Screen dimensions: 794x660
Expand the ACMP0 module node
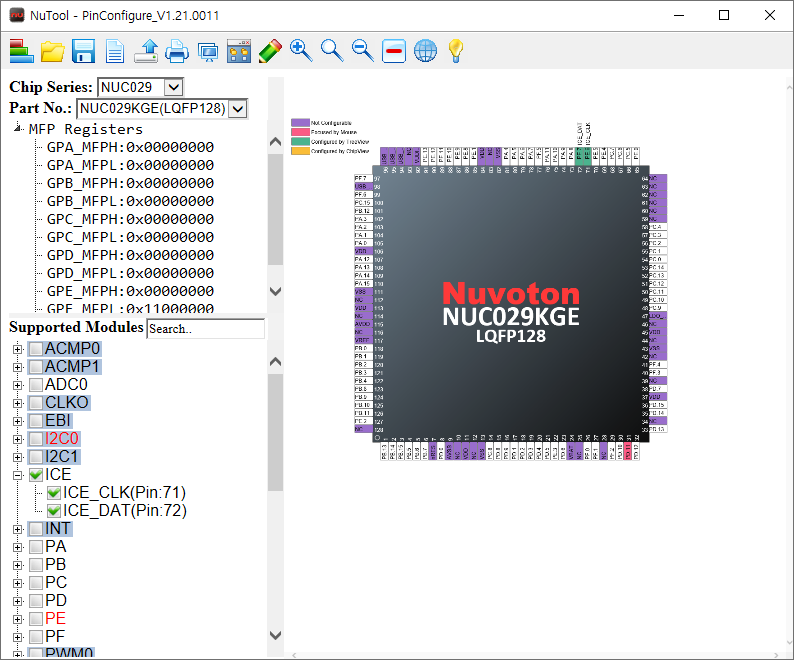[18, 349]
